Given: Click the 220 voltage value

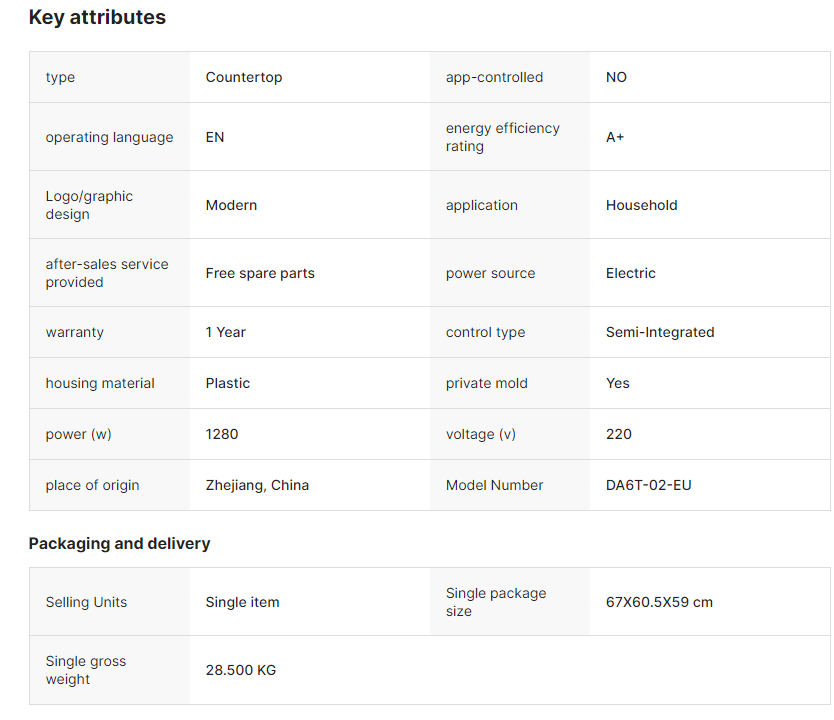Looking at the screenshot, I should 619,434.
